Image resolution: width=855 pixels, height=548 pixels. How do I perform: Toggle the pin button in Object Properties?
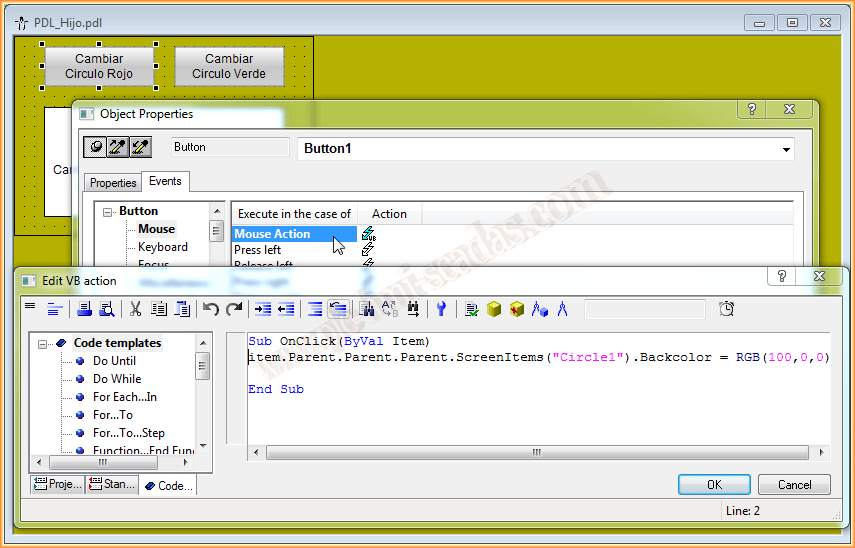tap(95, 147)
